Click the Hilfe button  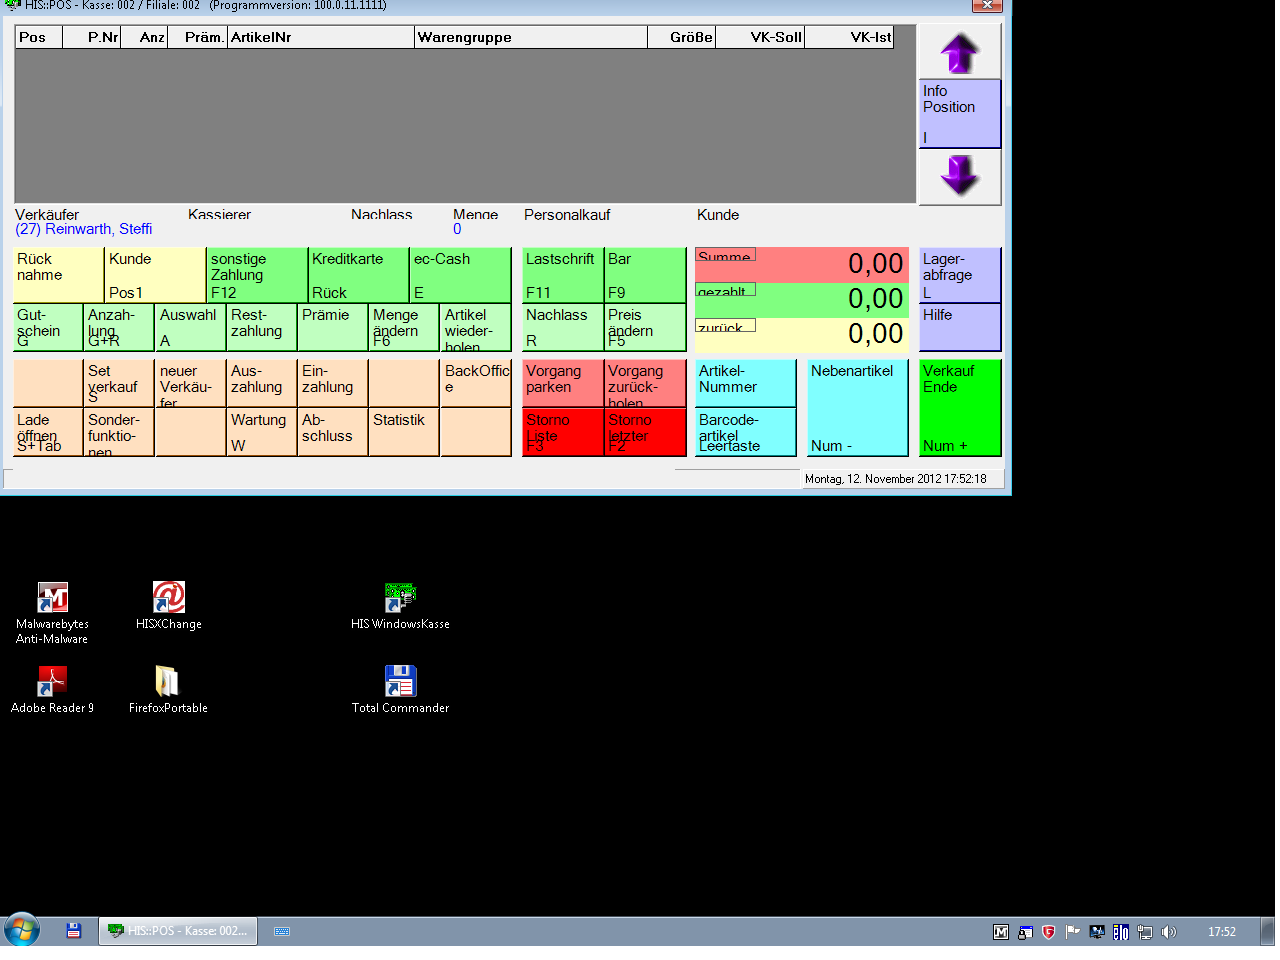click(x=960, y=327)
